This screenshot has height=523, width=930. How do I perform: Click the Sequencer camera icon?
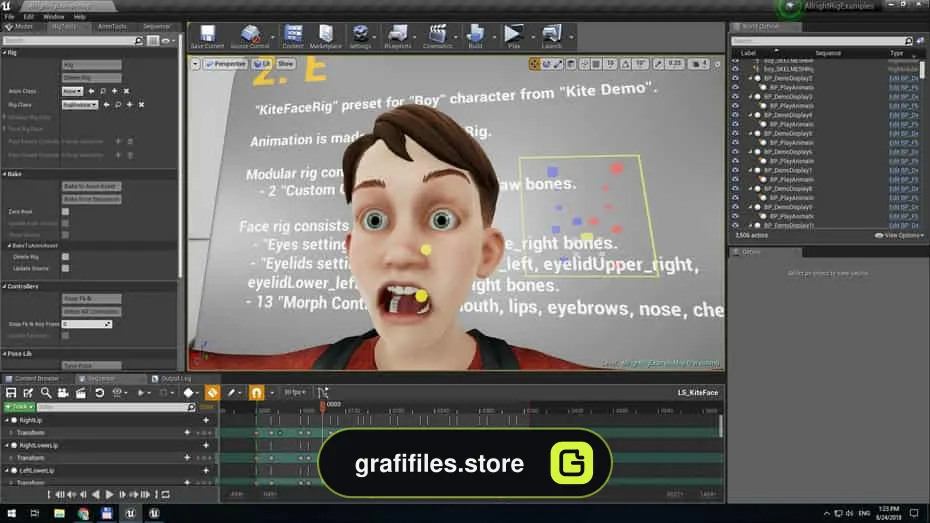(x=63, y=393)
